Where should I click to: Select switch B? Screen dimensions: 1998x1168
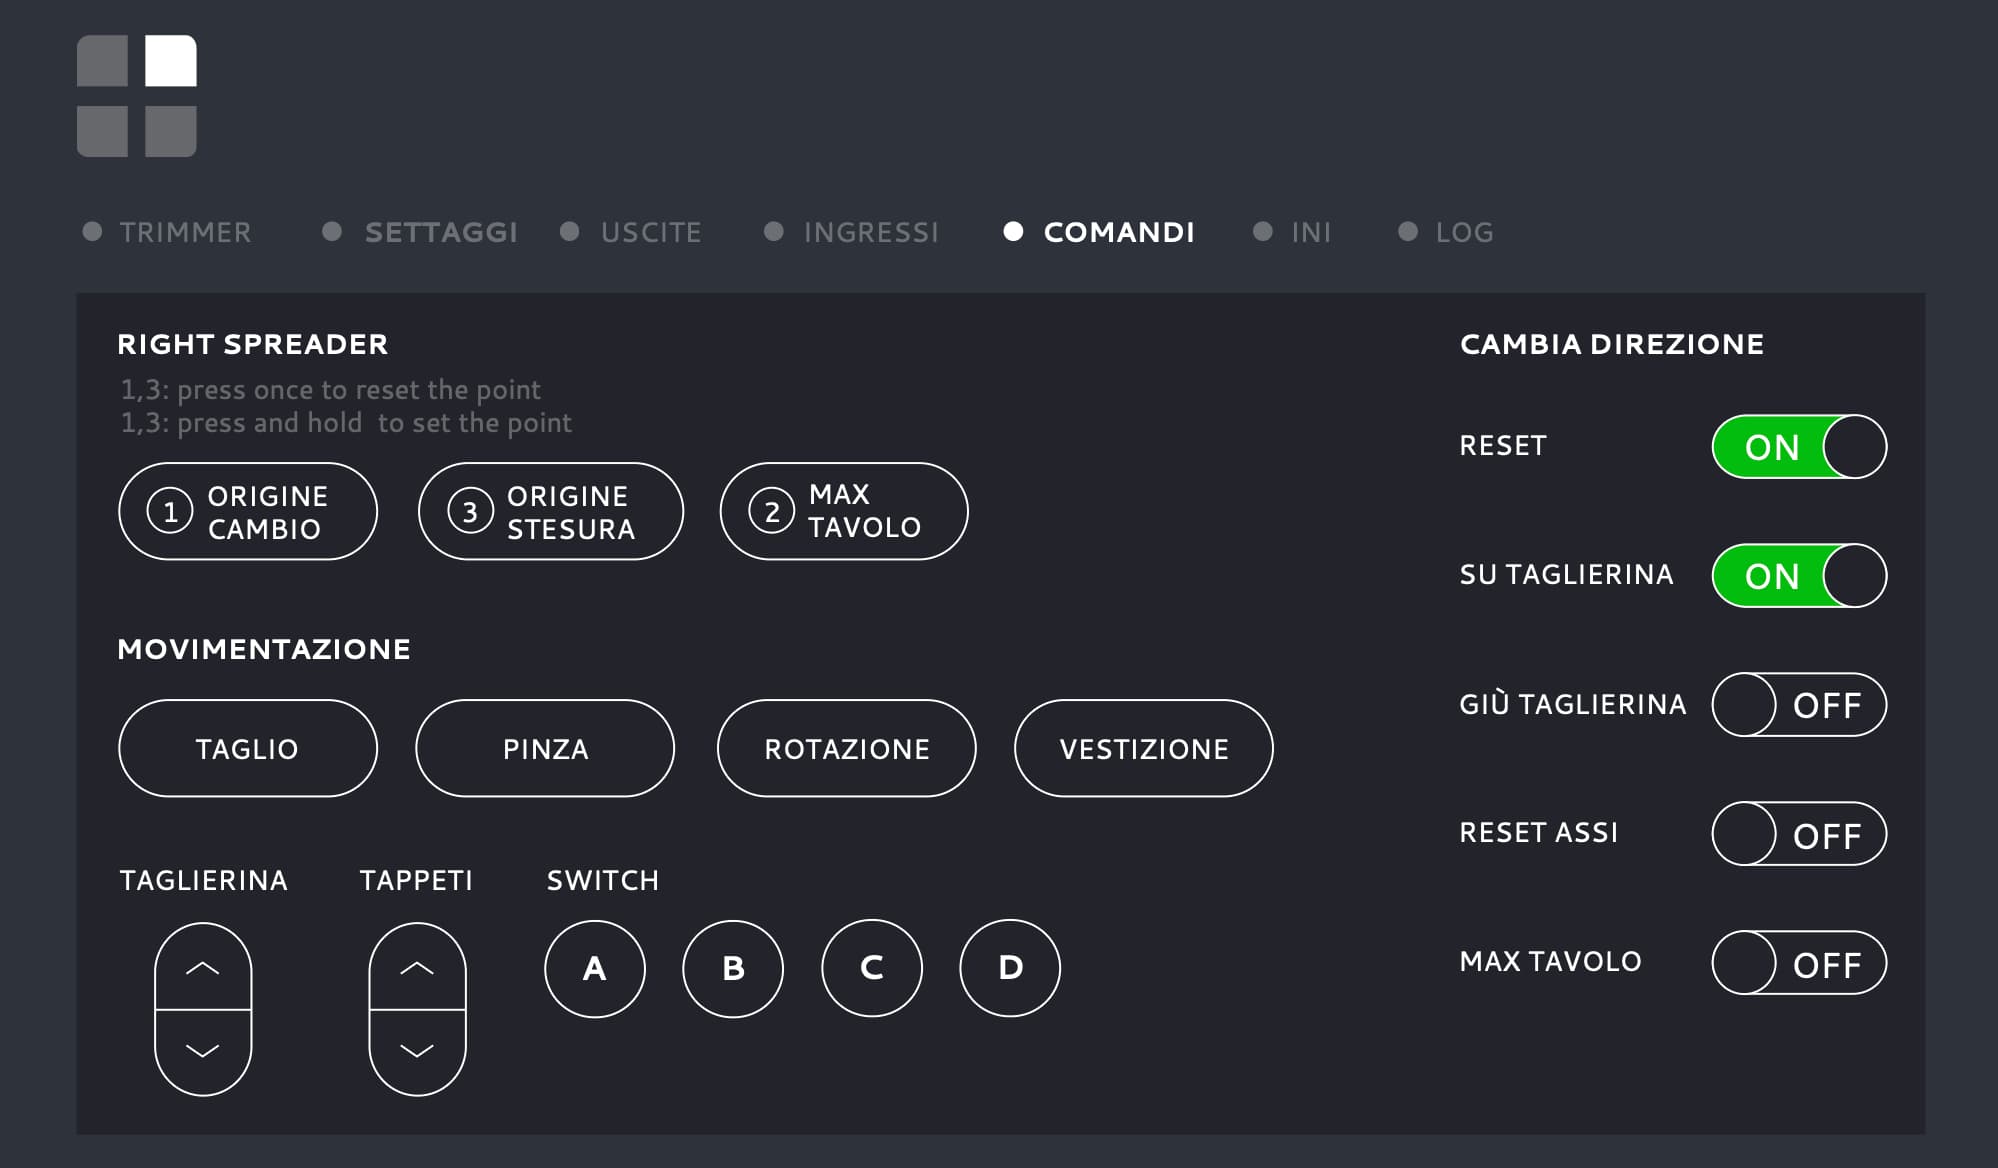733,968
